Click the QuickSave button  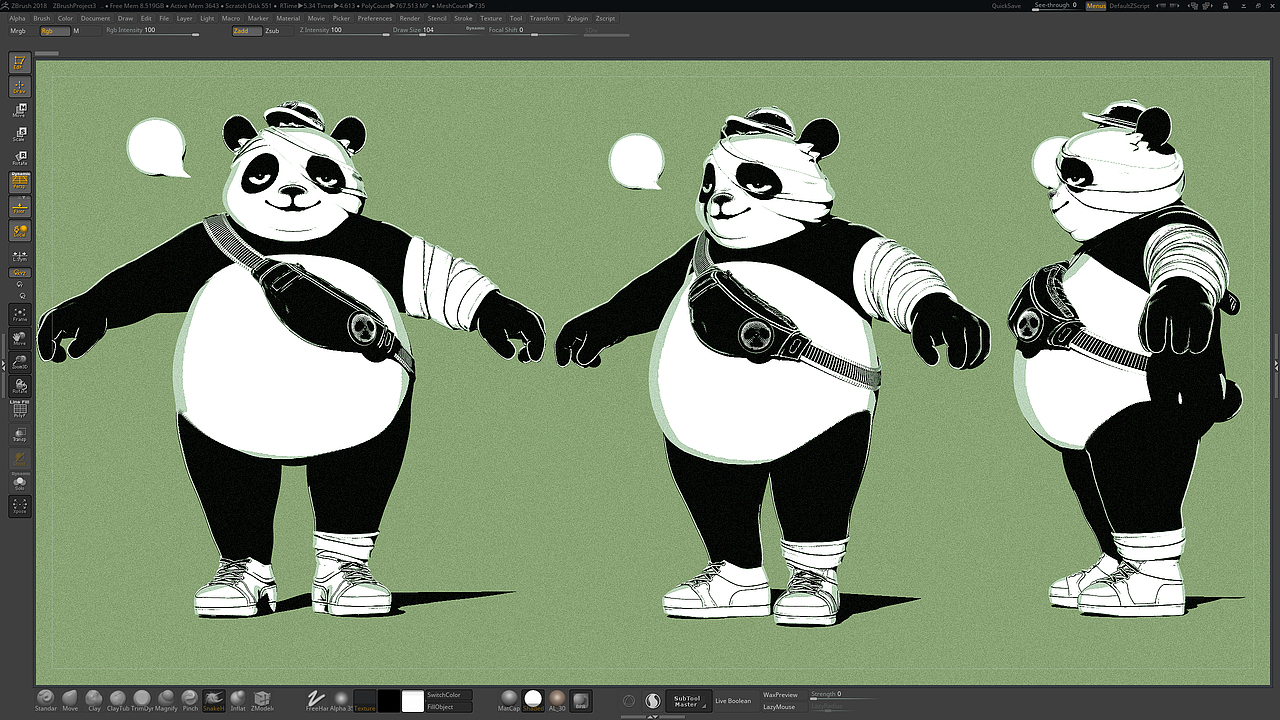[1006, 6]
